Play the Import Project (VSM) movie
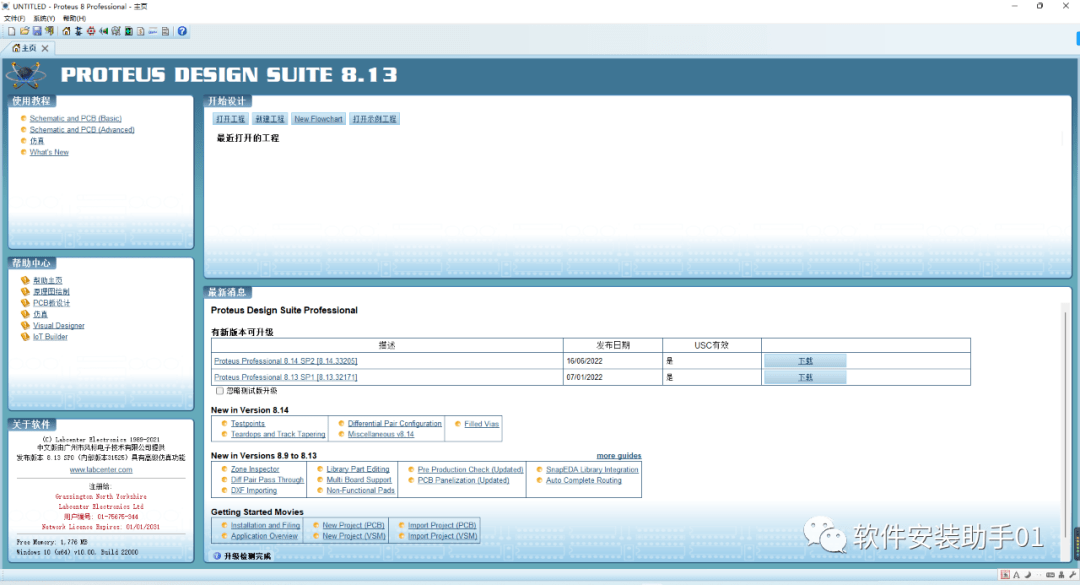The height and width of the screenshot is (585, 1080). pyautogui.click(x=442, y=536)
